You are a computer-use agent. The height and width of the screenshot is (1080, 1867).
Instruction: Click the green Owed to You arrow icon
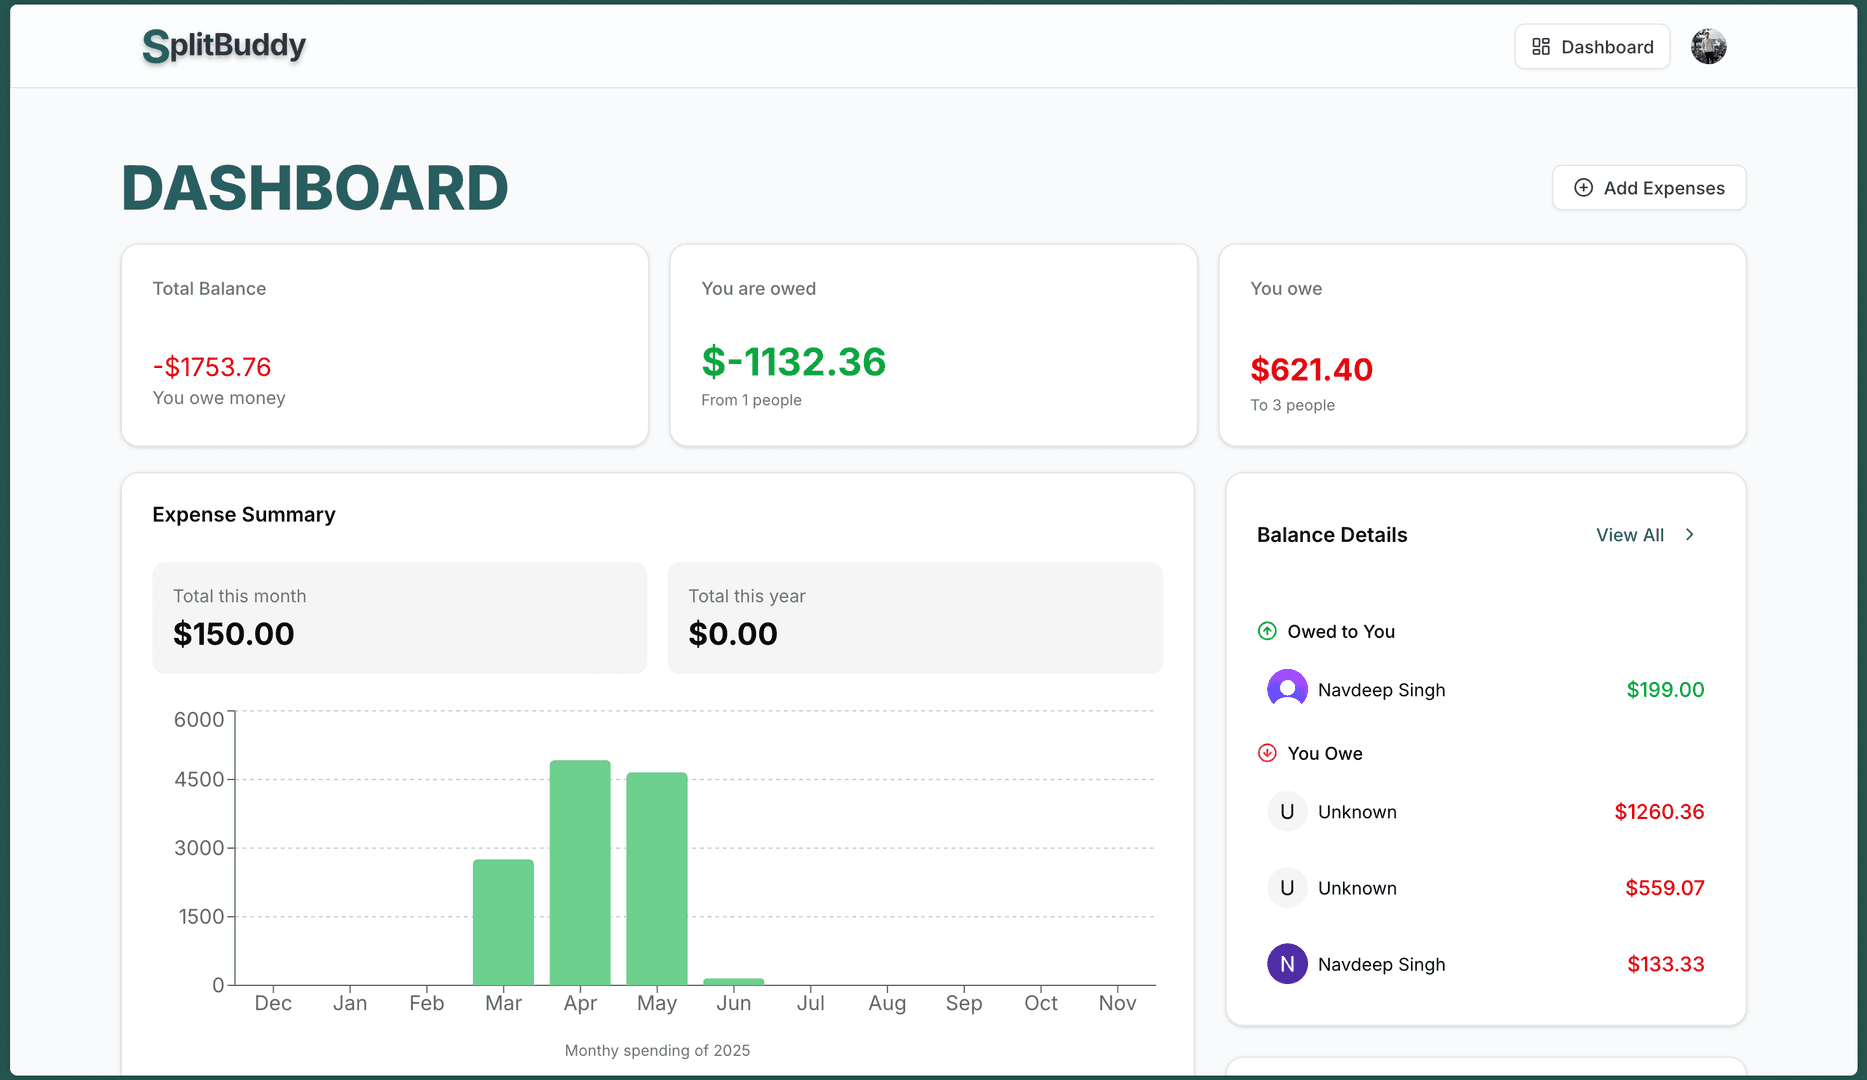coord(1267,631)
